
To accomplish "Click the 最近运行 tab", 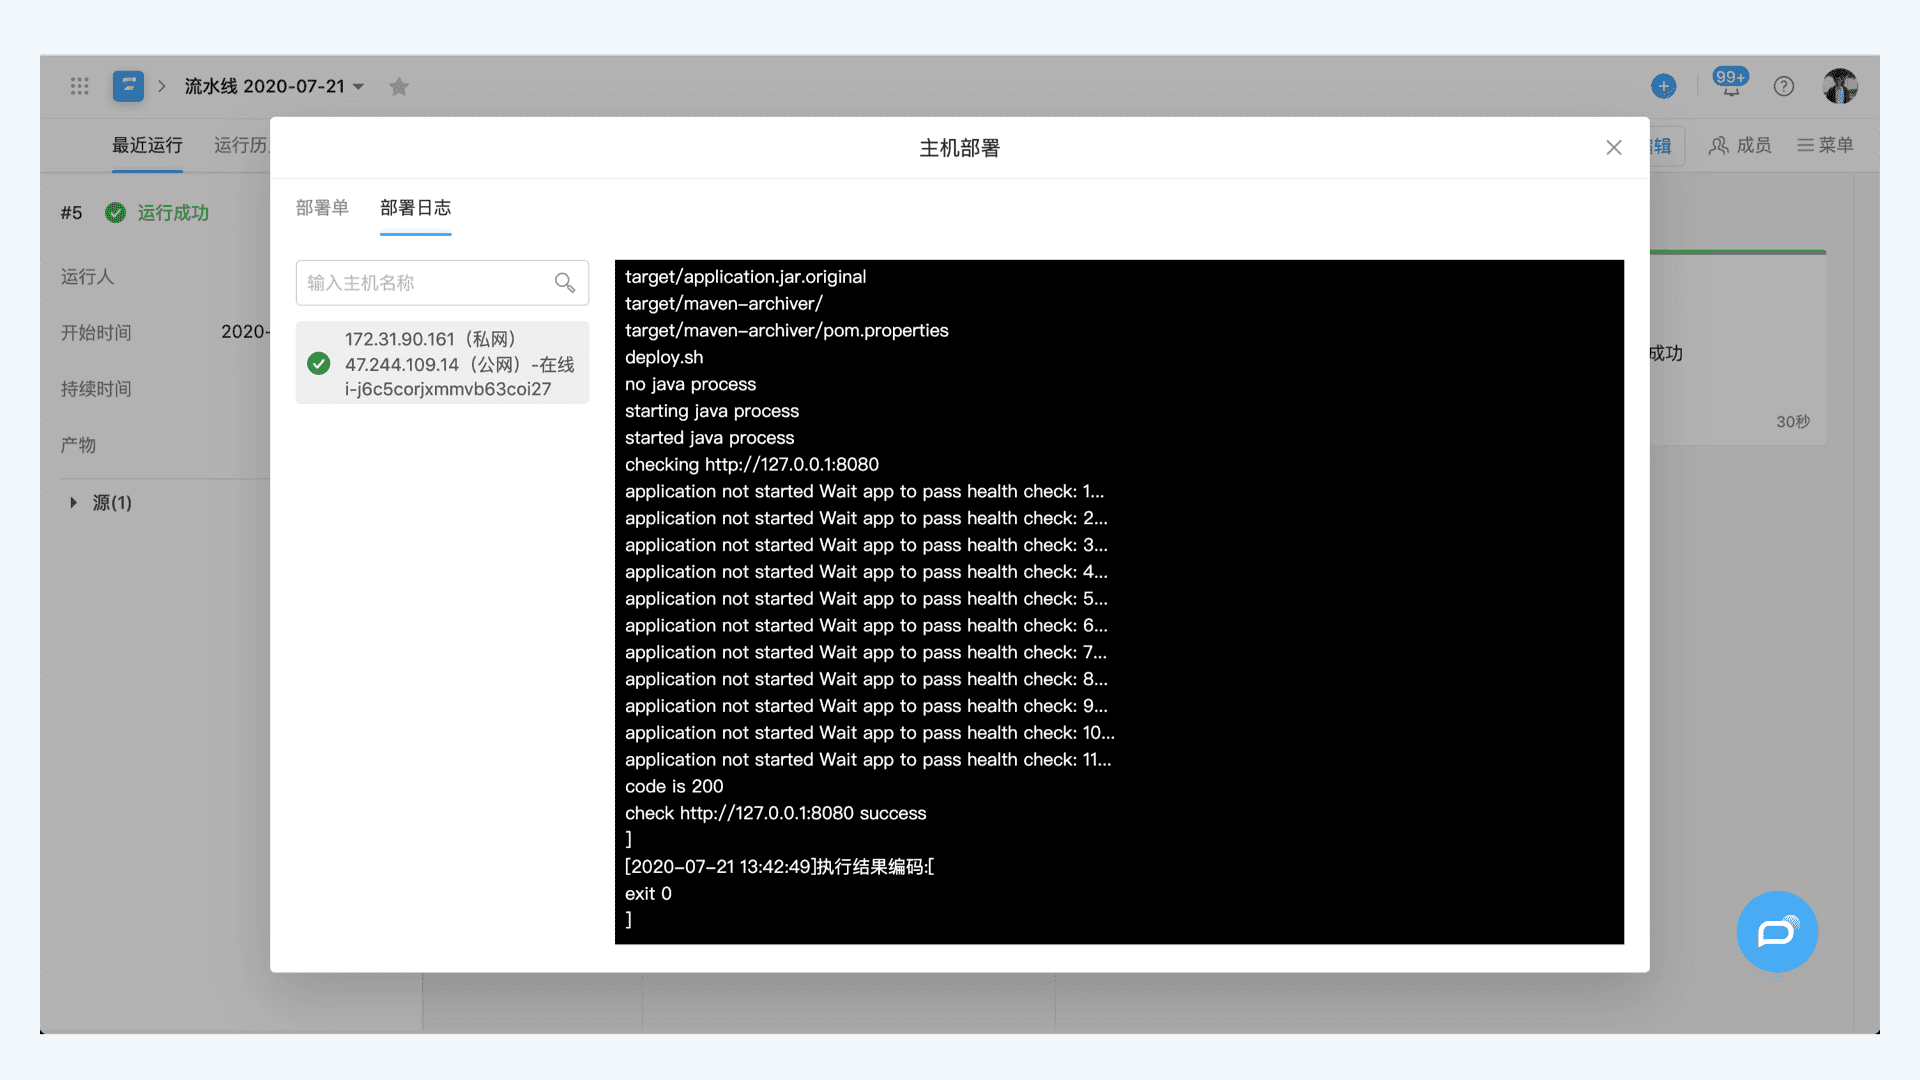I will click(x=147, y=146).
